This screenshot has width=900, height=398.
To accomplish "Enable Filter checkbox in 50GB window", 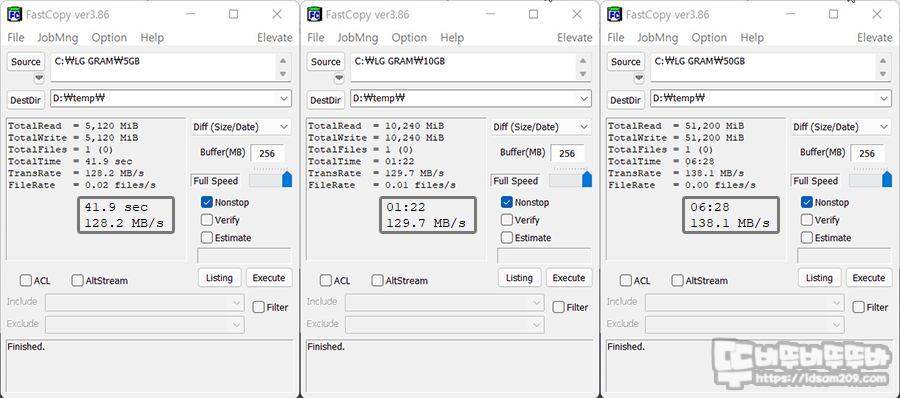I will coord(859,307).
